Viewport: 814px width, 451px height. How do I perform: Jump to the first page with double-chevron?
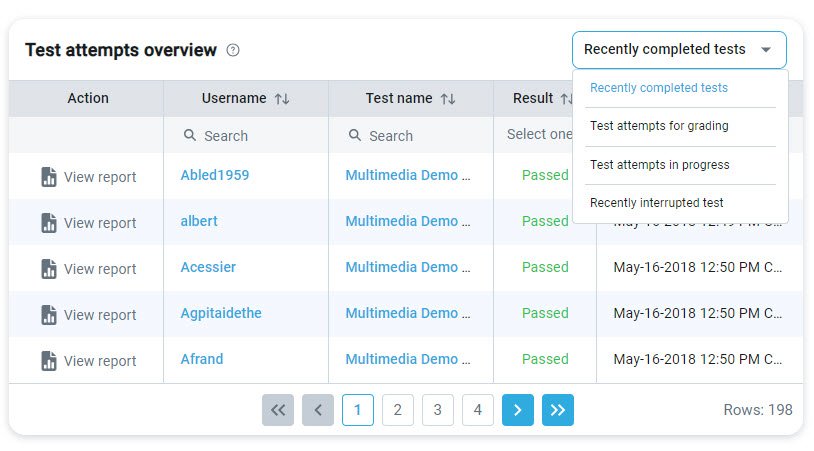pyautogui.click(x=278, y=409)
